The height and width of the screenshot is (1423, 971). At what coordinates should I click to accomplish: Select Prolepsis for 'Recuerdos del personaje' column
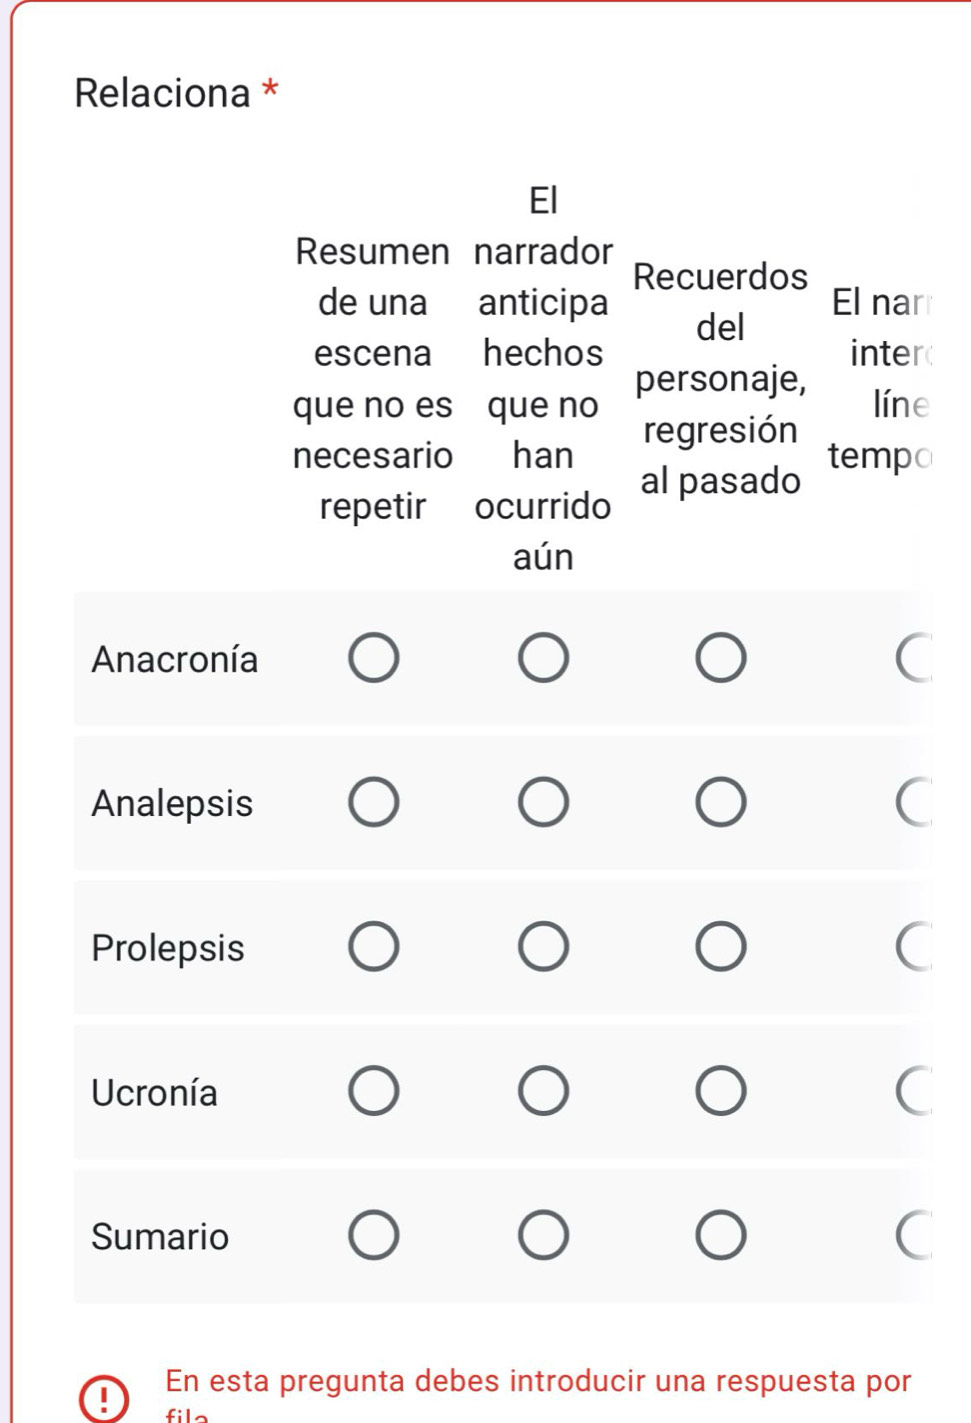click(721, 947)
